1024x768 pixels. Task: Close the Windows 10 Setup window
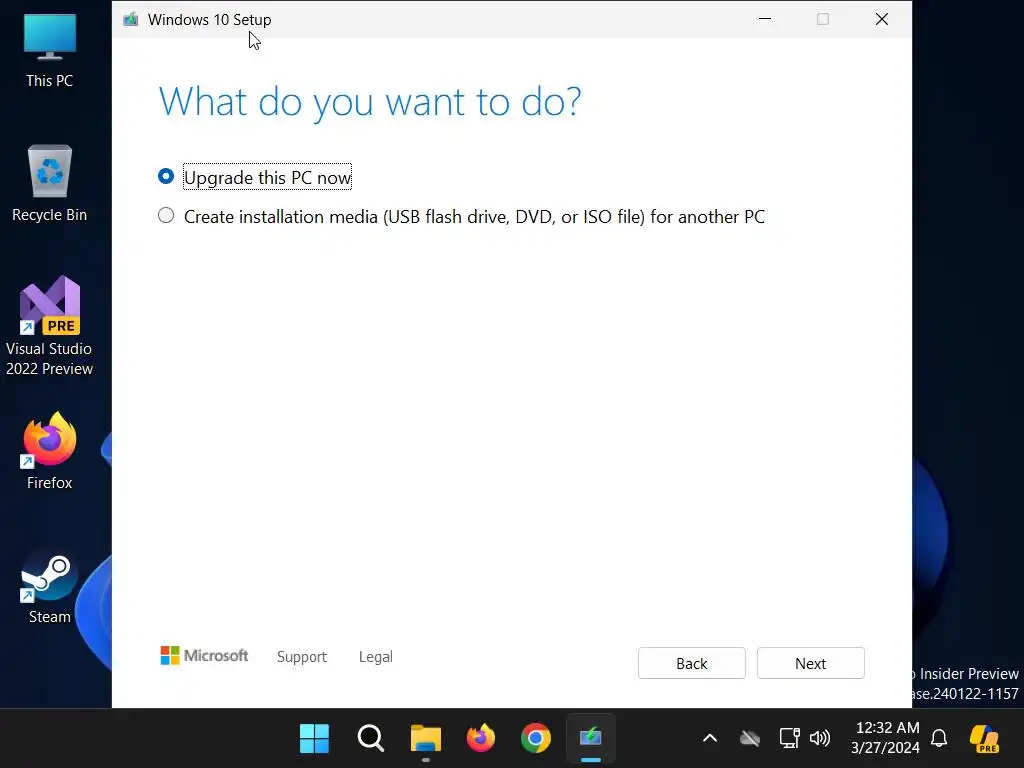[882, 19]
